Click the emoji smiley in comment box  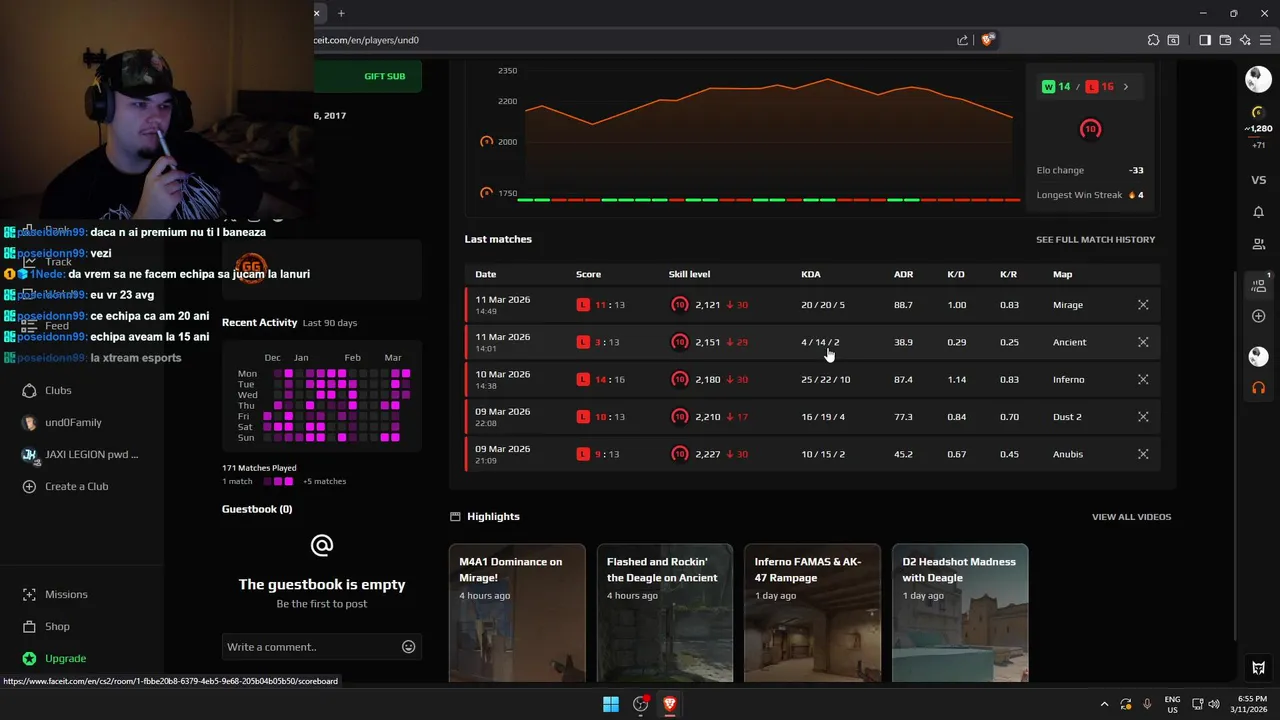coord(408,647)
